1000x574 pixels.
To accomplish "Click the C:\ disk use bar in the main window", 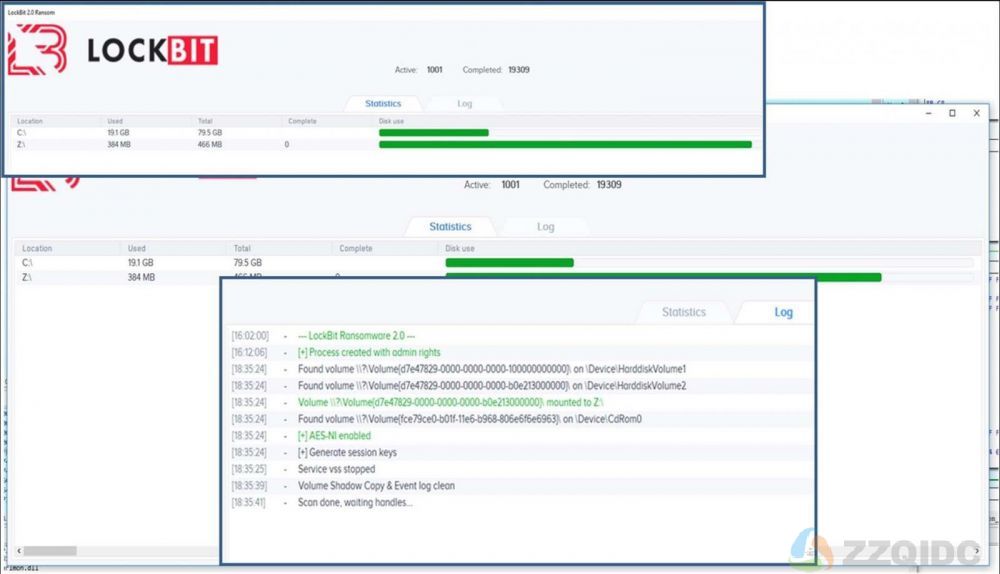I will click(510, 263).
